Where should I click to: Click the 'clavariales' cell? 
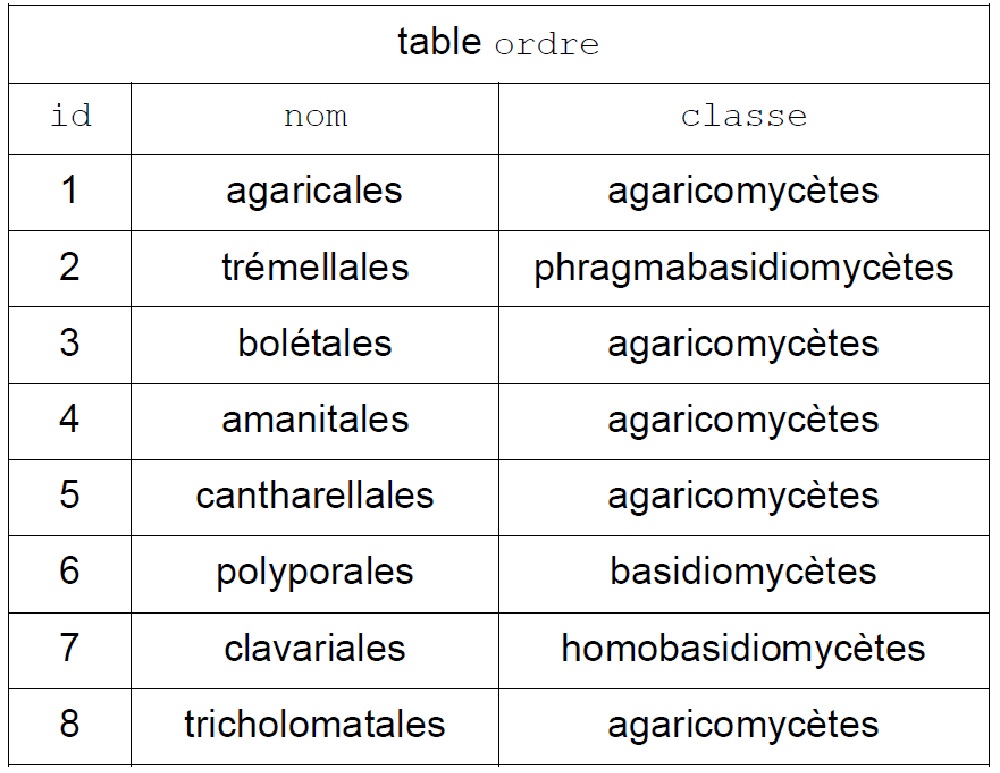pos(315,651)
